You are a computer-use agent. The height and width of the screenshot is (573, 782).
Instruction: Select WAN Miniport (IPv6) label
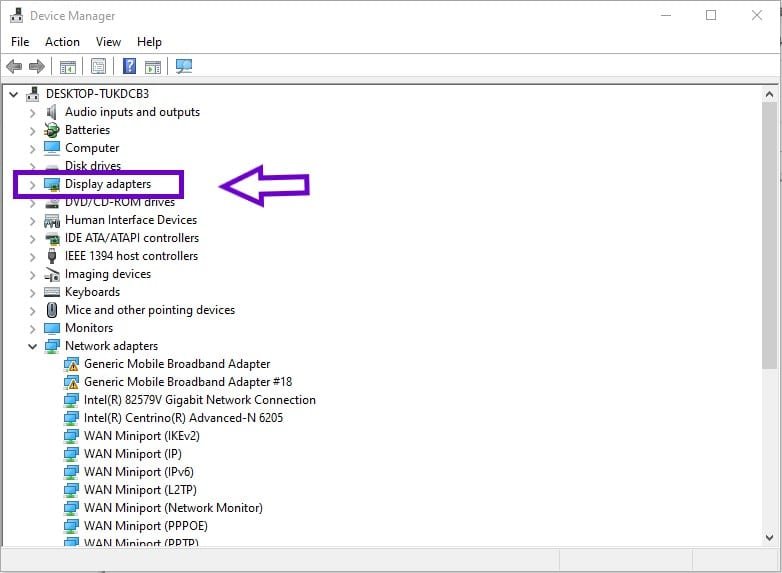[139, 472]
